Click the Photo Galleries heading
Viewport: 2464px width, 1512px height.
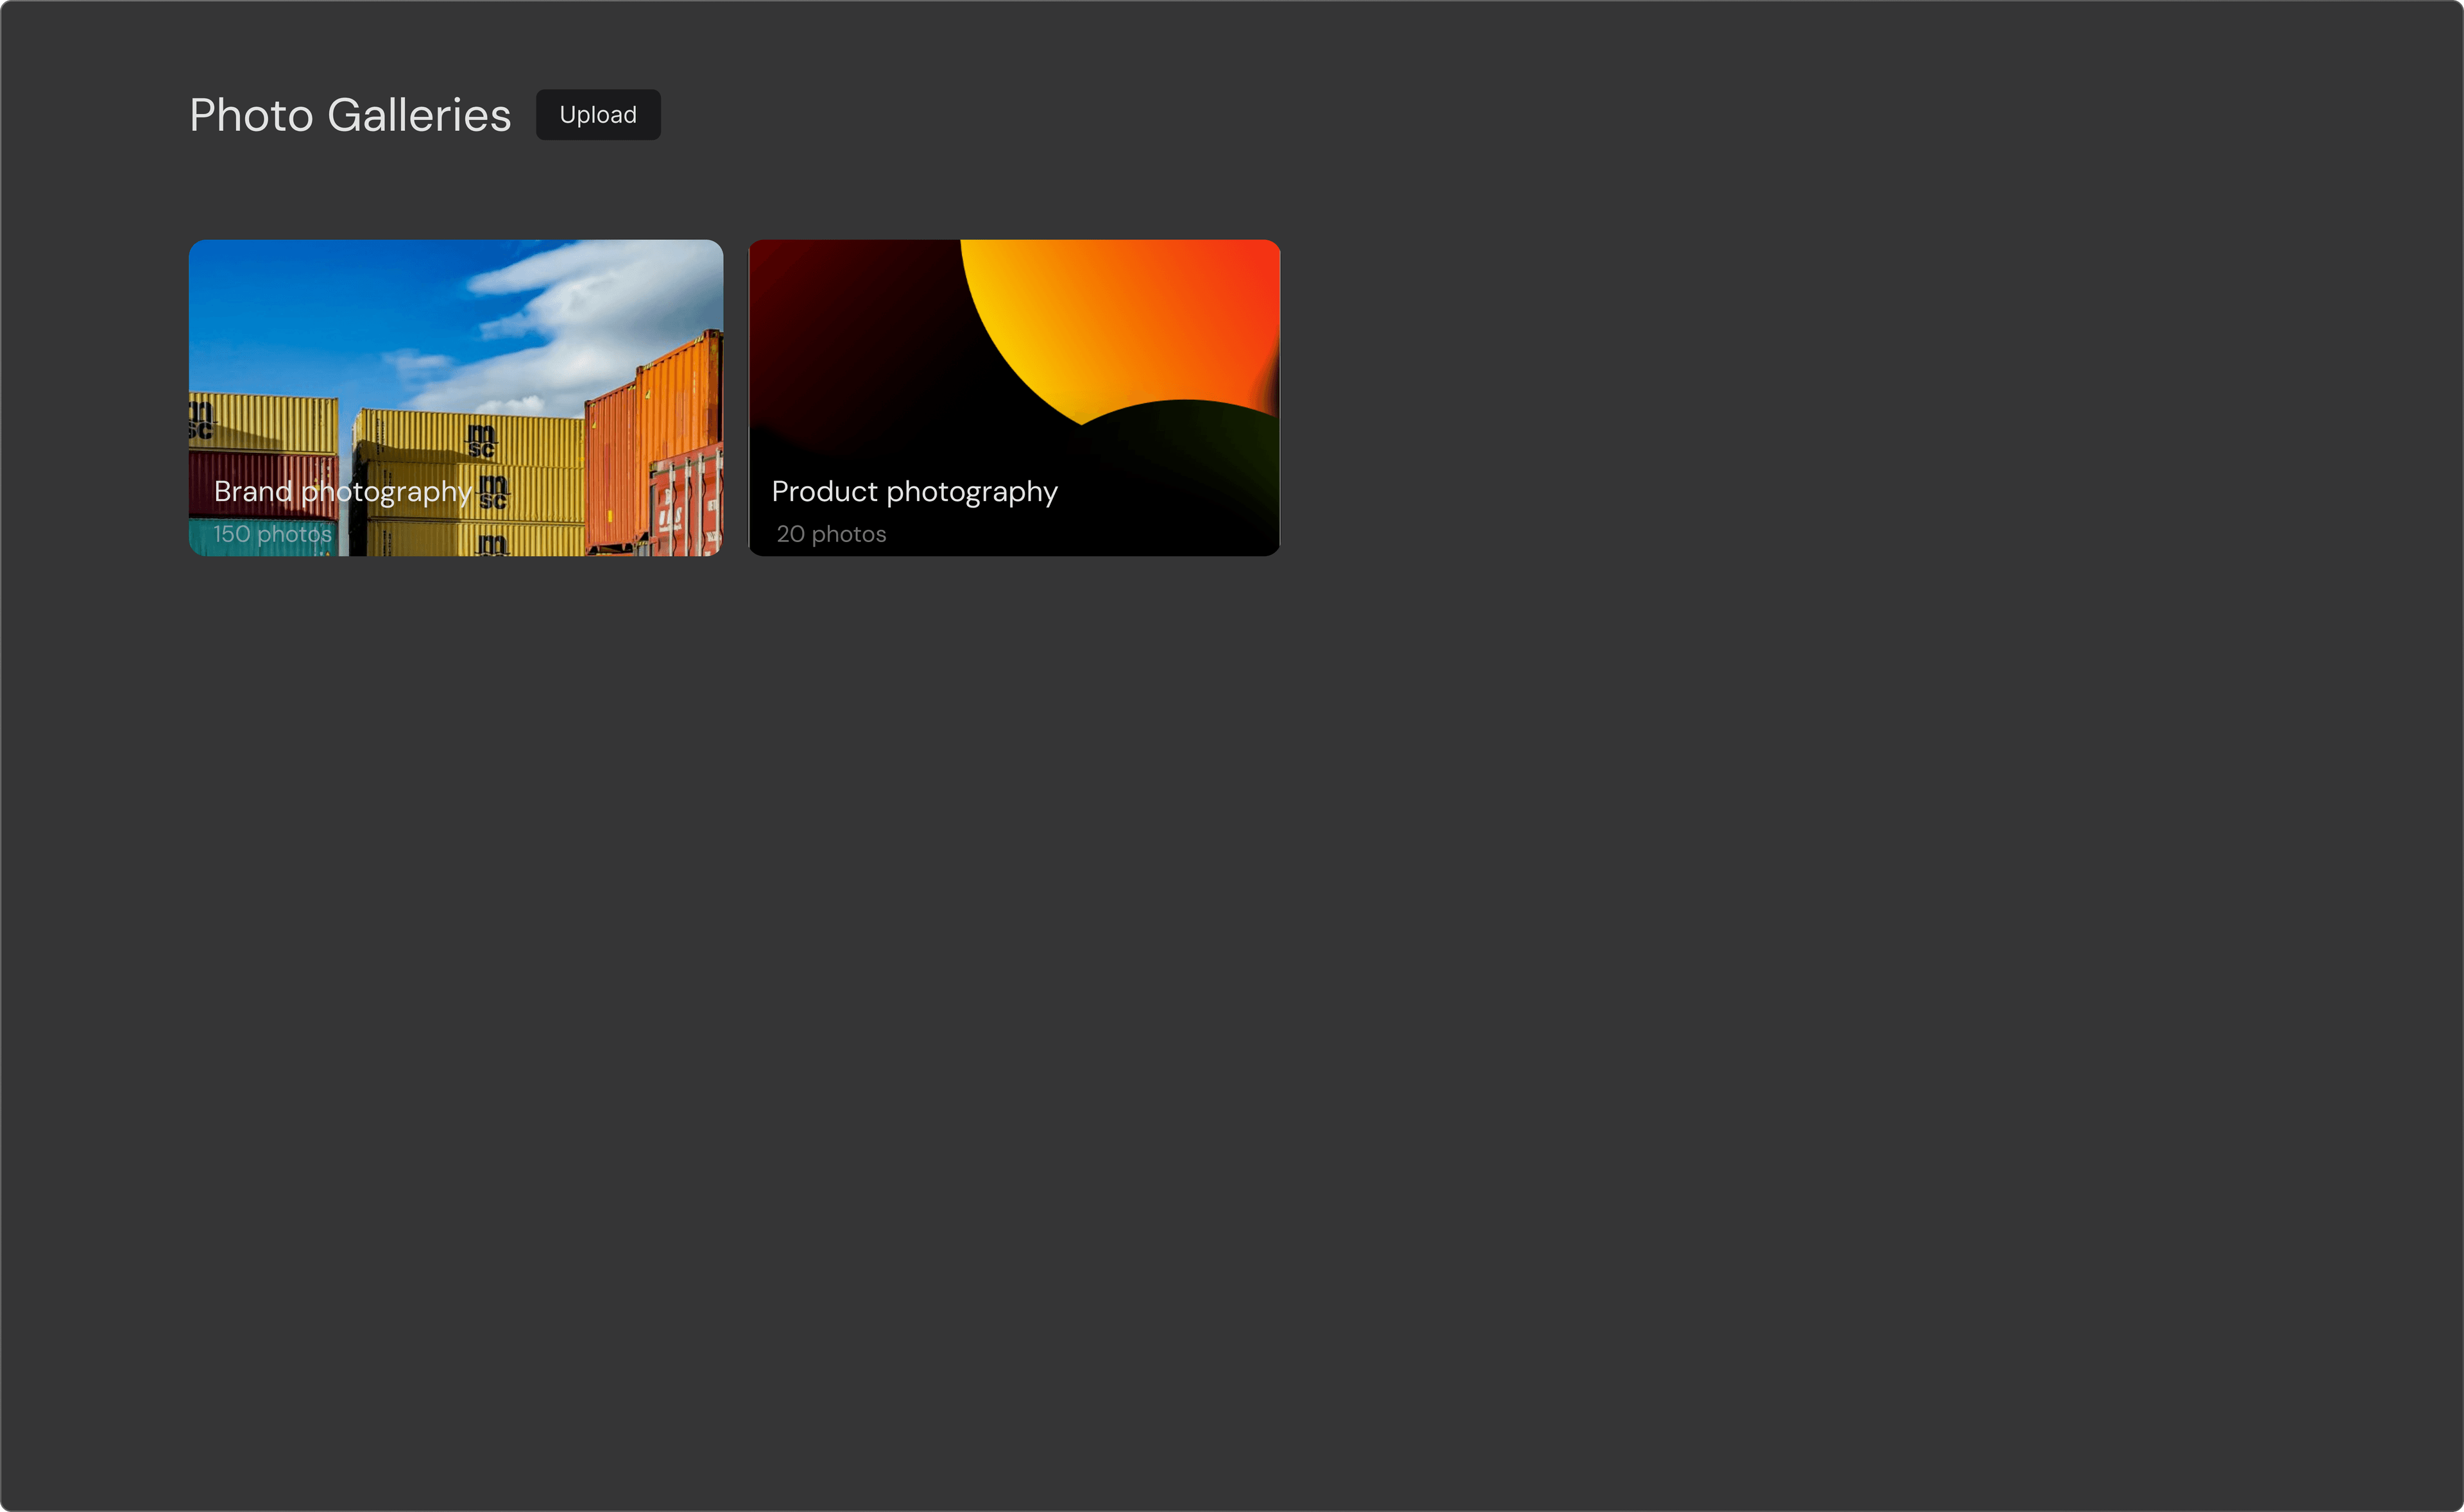pyautogui.click(x=349, y=114)
